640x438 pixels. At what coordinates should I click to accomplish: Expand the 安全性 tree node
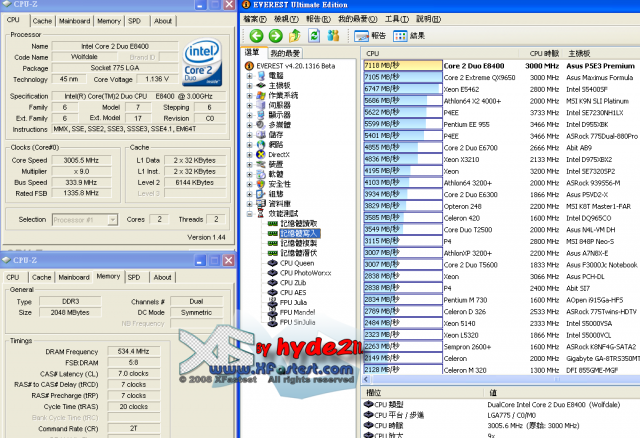tap(249, 185)
